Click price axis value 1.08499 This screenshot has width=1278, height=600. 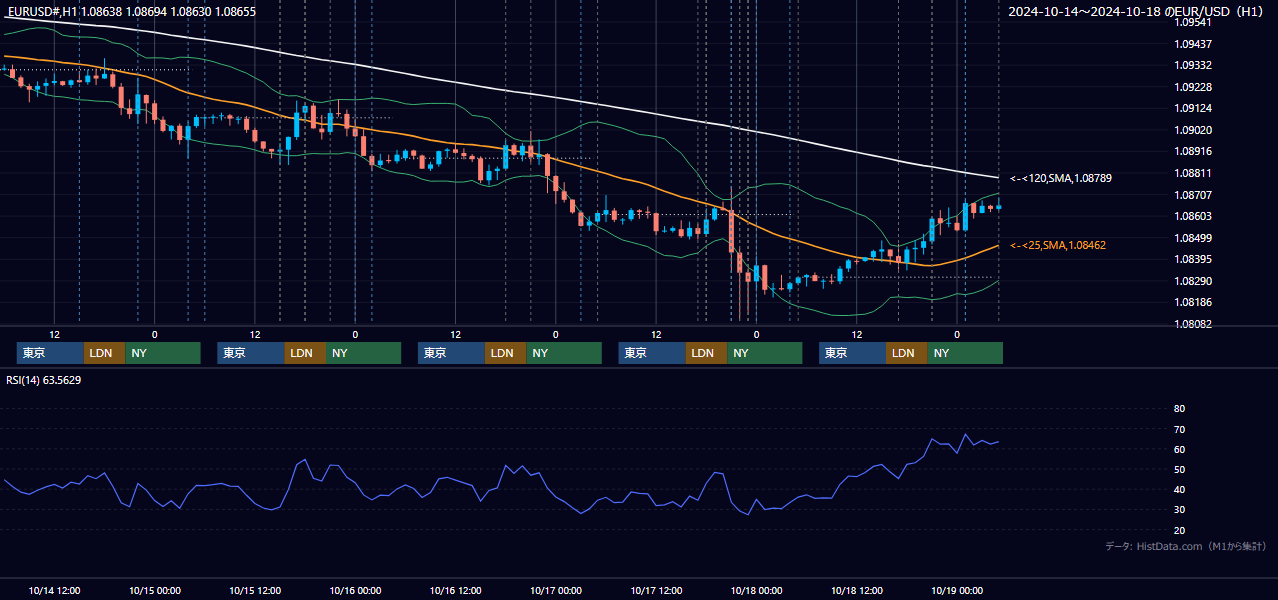(x=1193, y=238)
